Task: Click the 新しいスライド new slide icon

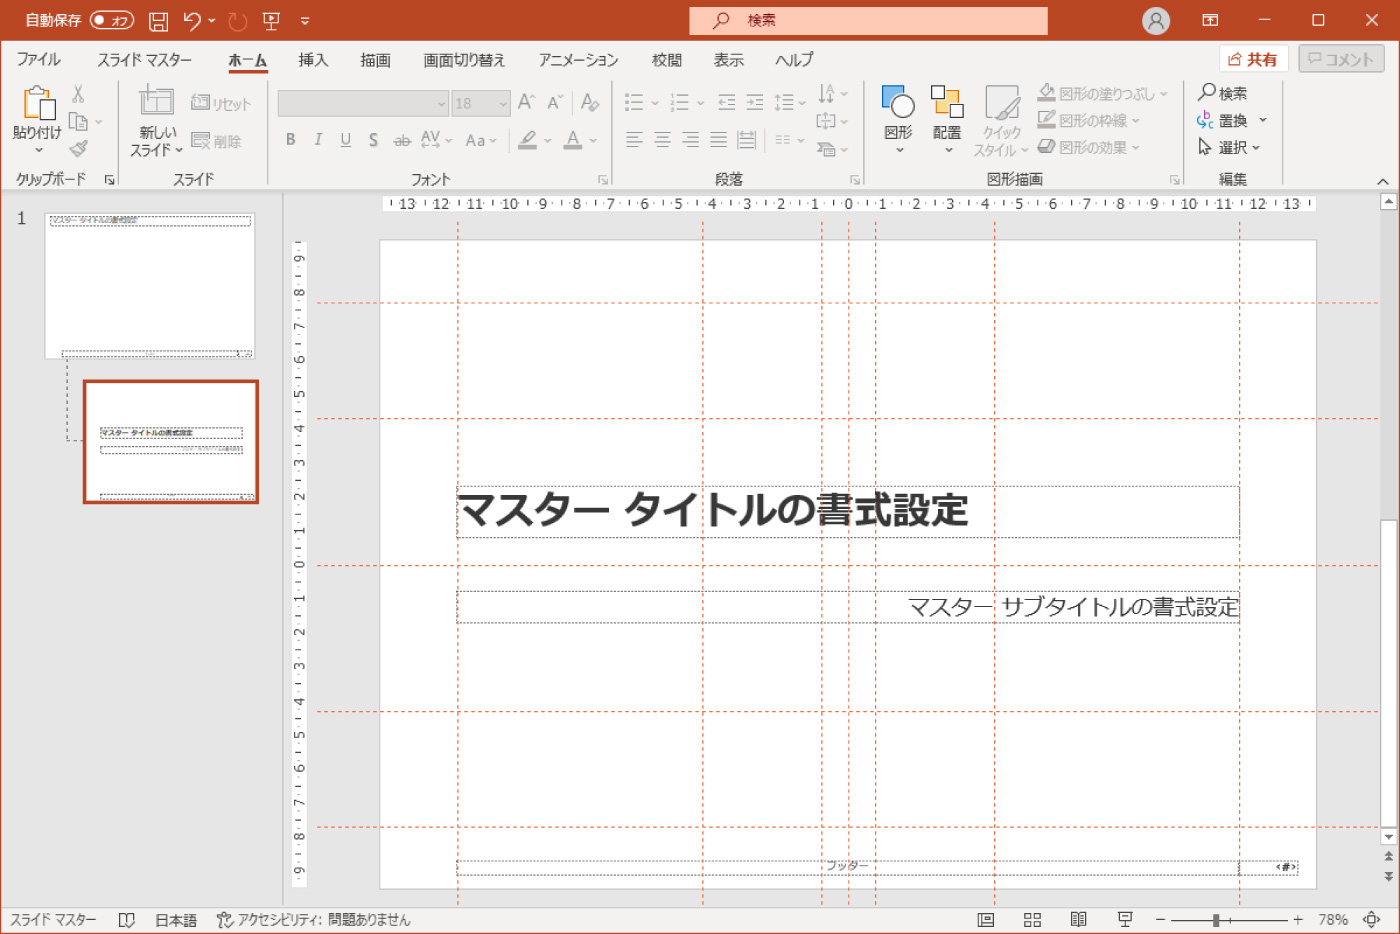Action: pos(156,100)
